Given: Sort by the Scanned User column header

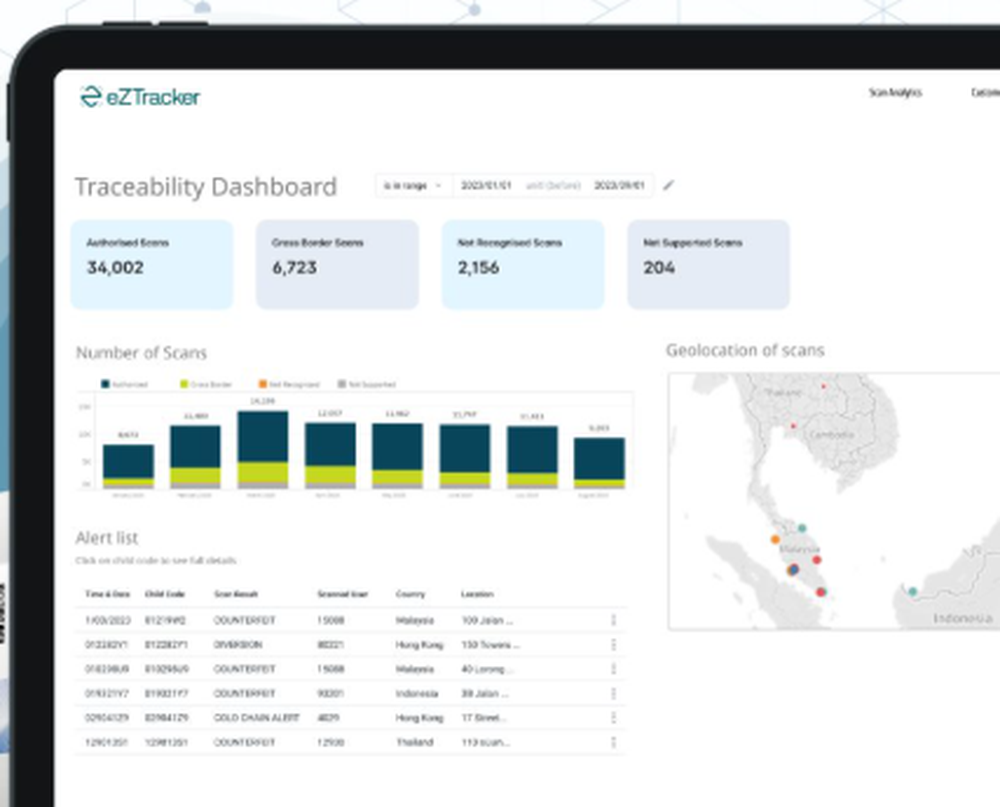Looking at the screenshot, I should click(342, 594).
